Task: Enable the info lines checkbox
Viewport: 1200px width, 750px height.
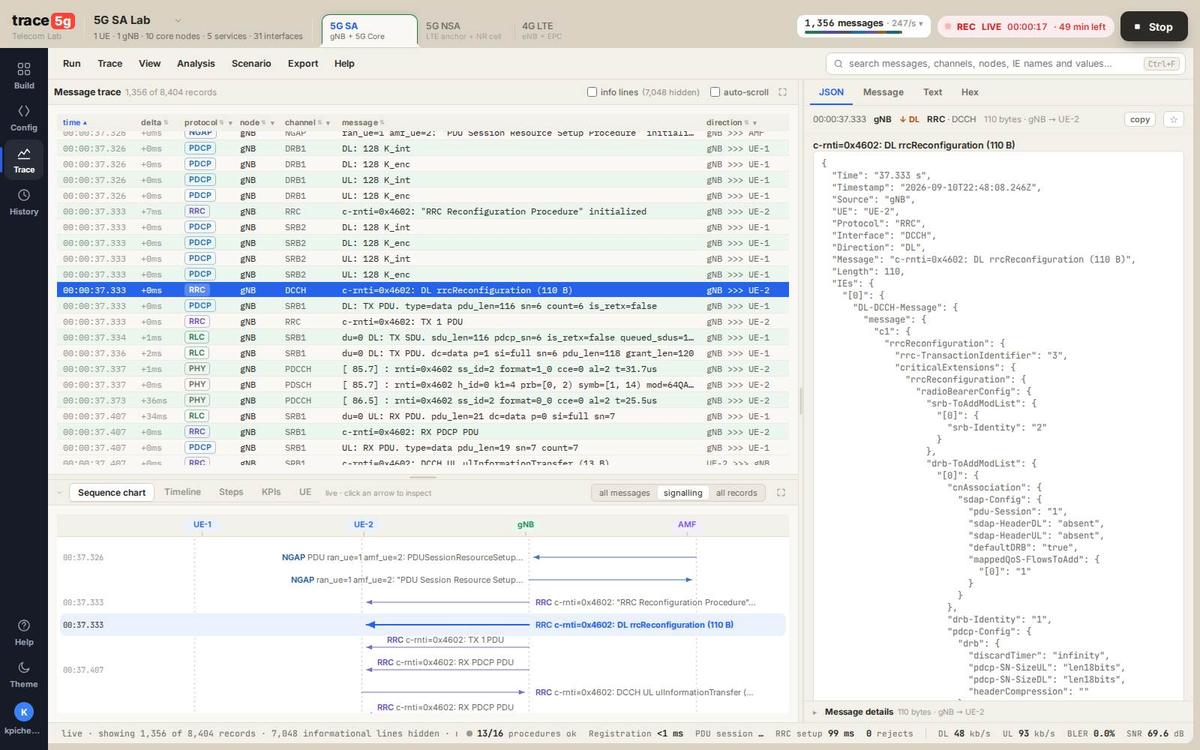Action: pos(592,92)
